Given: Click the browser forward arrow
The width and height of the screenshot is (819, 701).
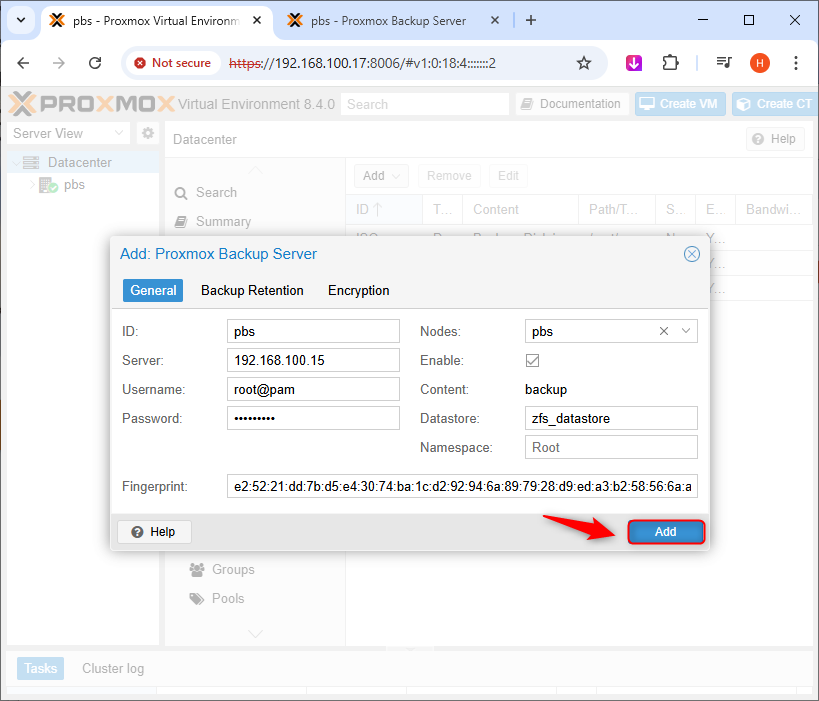Looking at the screenshot, I should 59,63.
